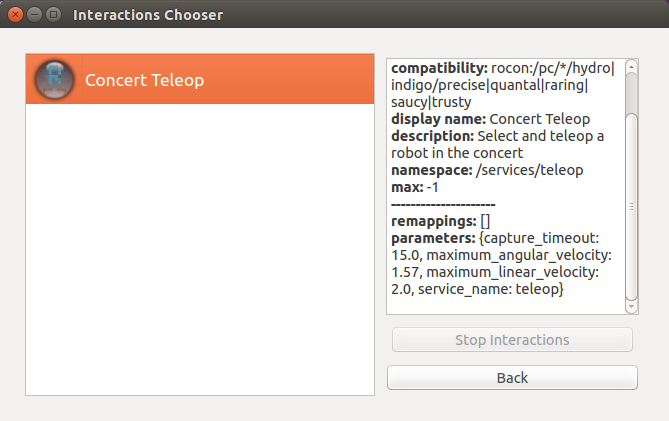Click the max: -1 line

(415, 187)
